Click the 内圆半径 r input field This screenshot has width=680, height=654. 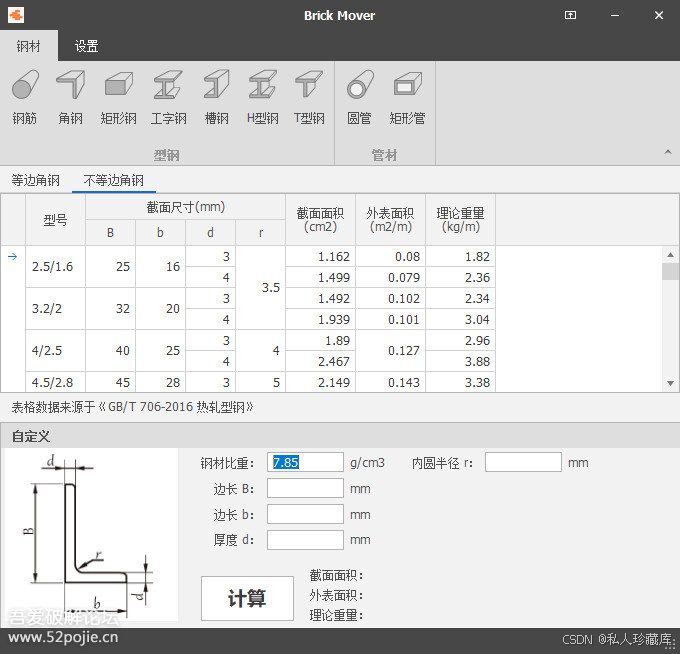pyautogui.click(x=523, y=462)
